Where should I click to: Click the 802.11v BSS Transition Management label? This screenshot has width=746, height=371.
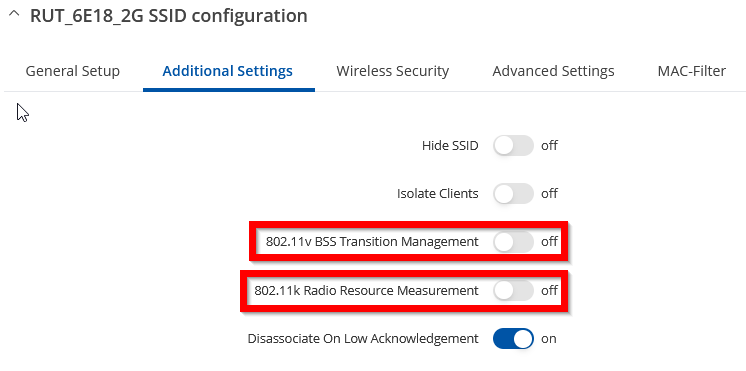pos(372,242)
